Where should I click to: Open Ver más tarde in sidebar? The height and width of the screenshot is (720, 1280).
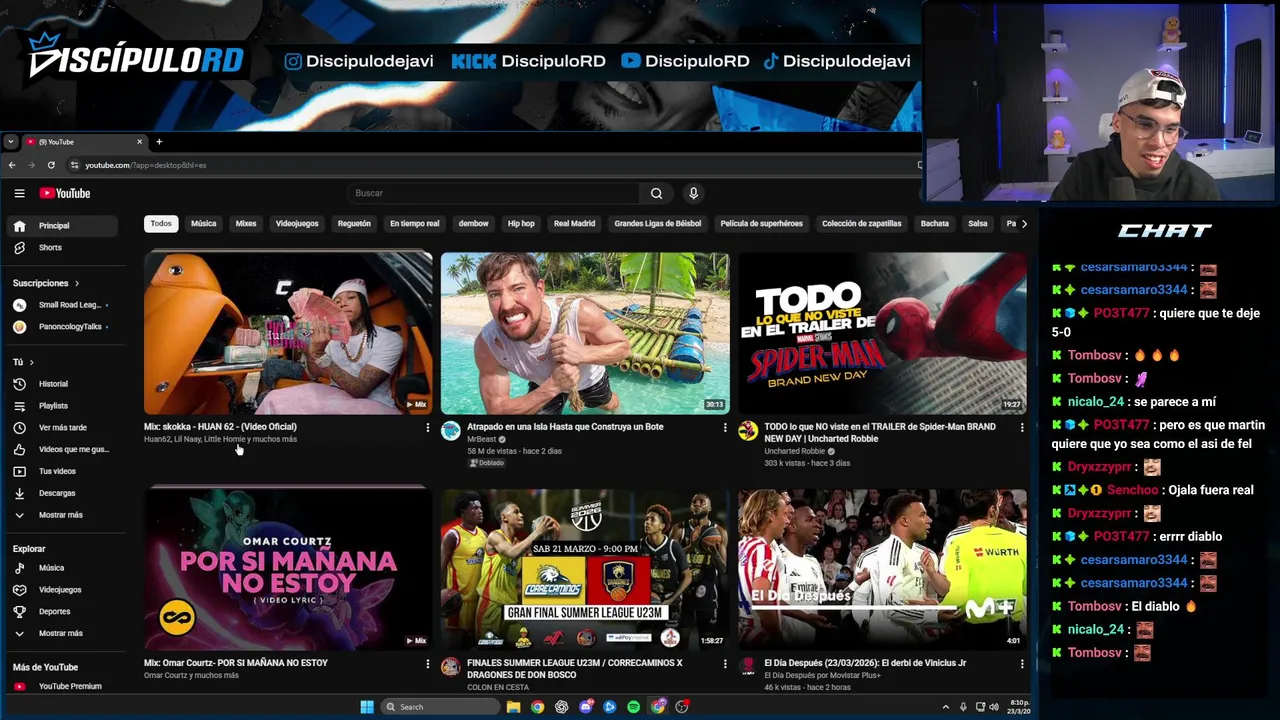coord(60,428)
